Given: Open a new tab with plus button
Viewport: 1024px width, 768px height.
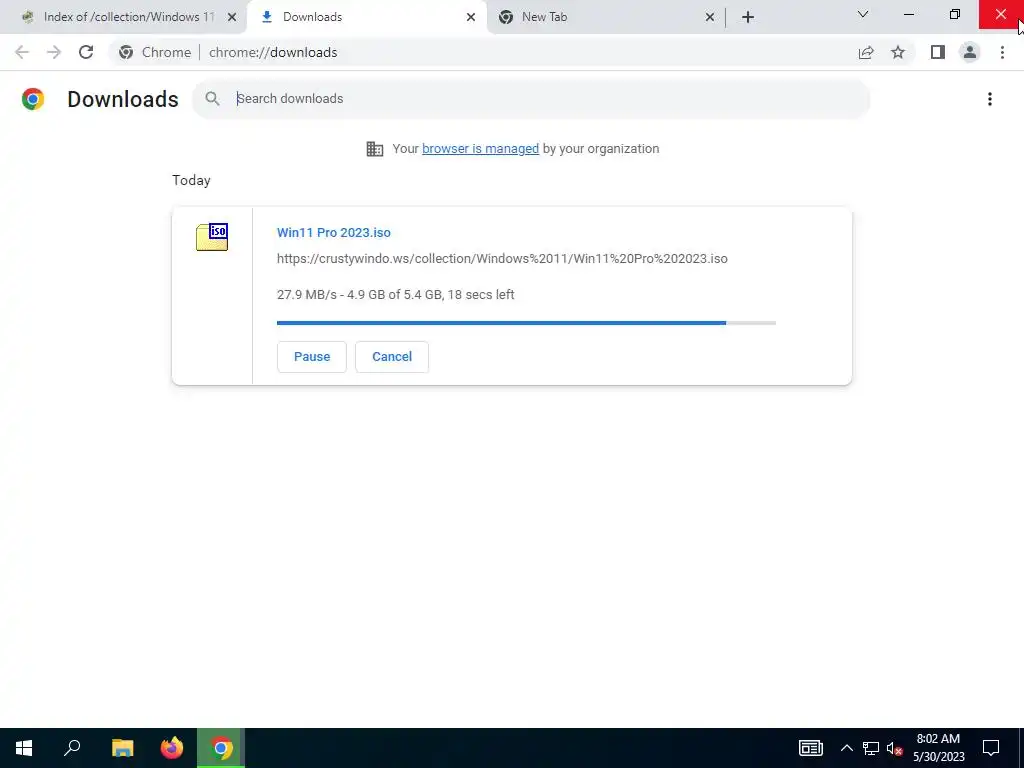Looking at the screenshot, I should pyautogui.click(x=748, y=17).
